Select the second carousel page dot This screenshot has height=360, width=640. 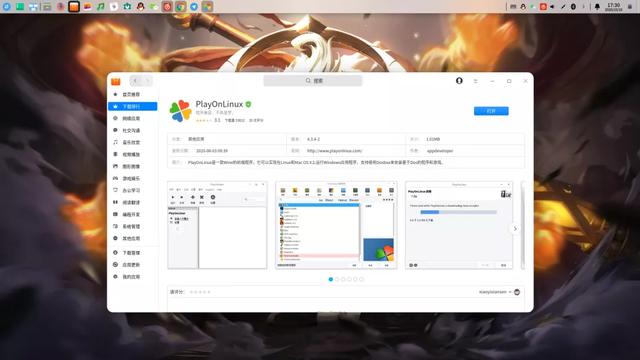click(x=337, y=279)
